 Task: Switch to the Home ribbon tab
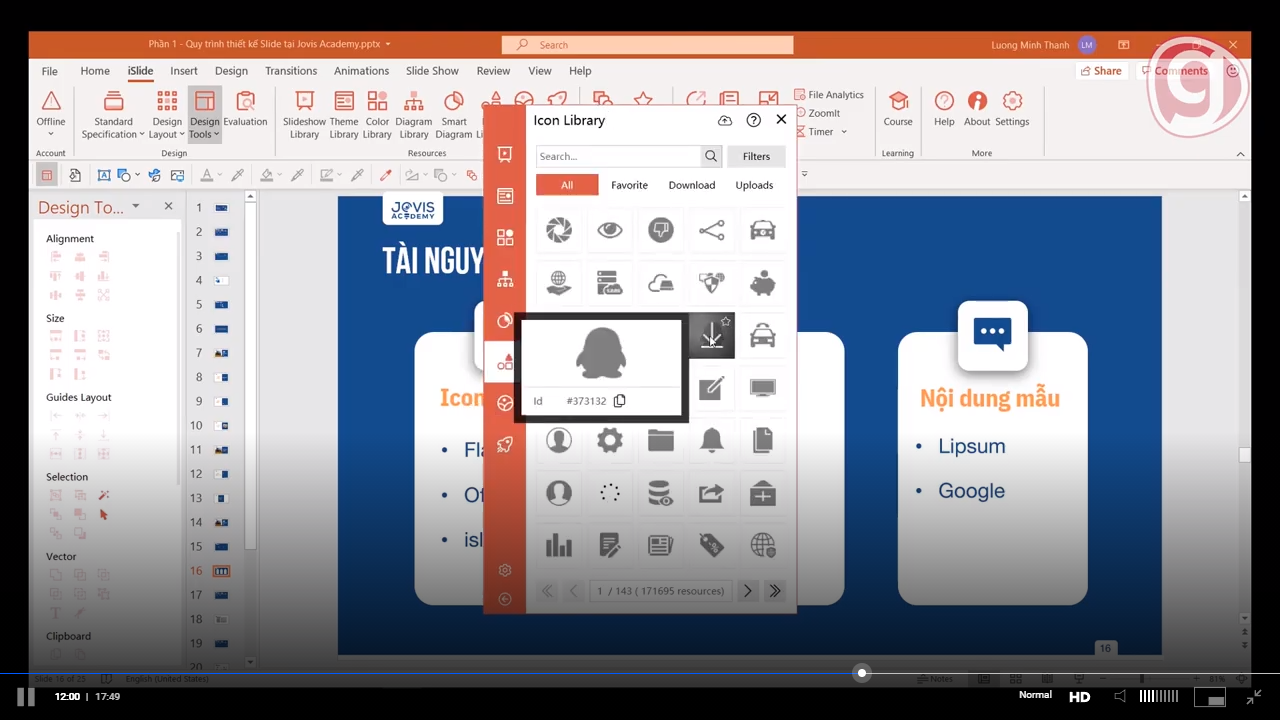point(95,71)
